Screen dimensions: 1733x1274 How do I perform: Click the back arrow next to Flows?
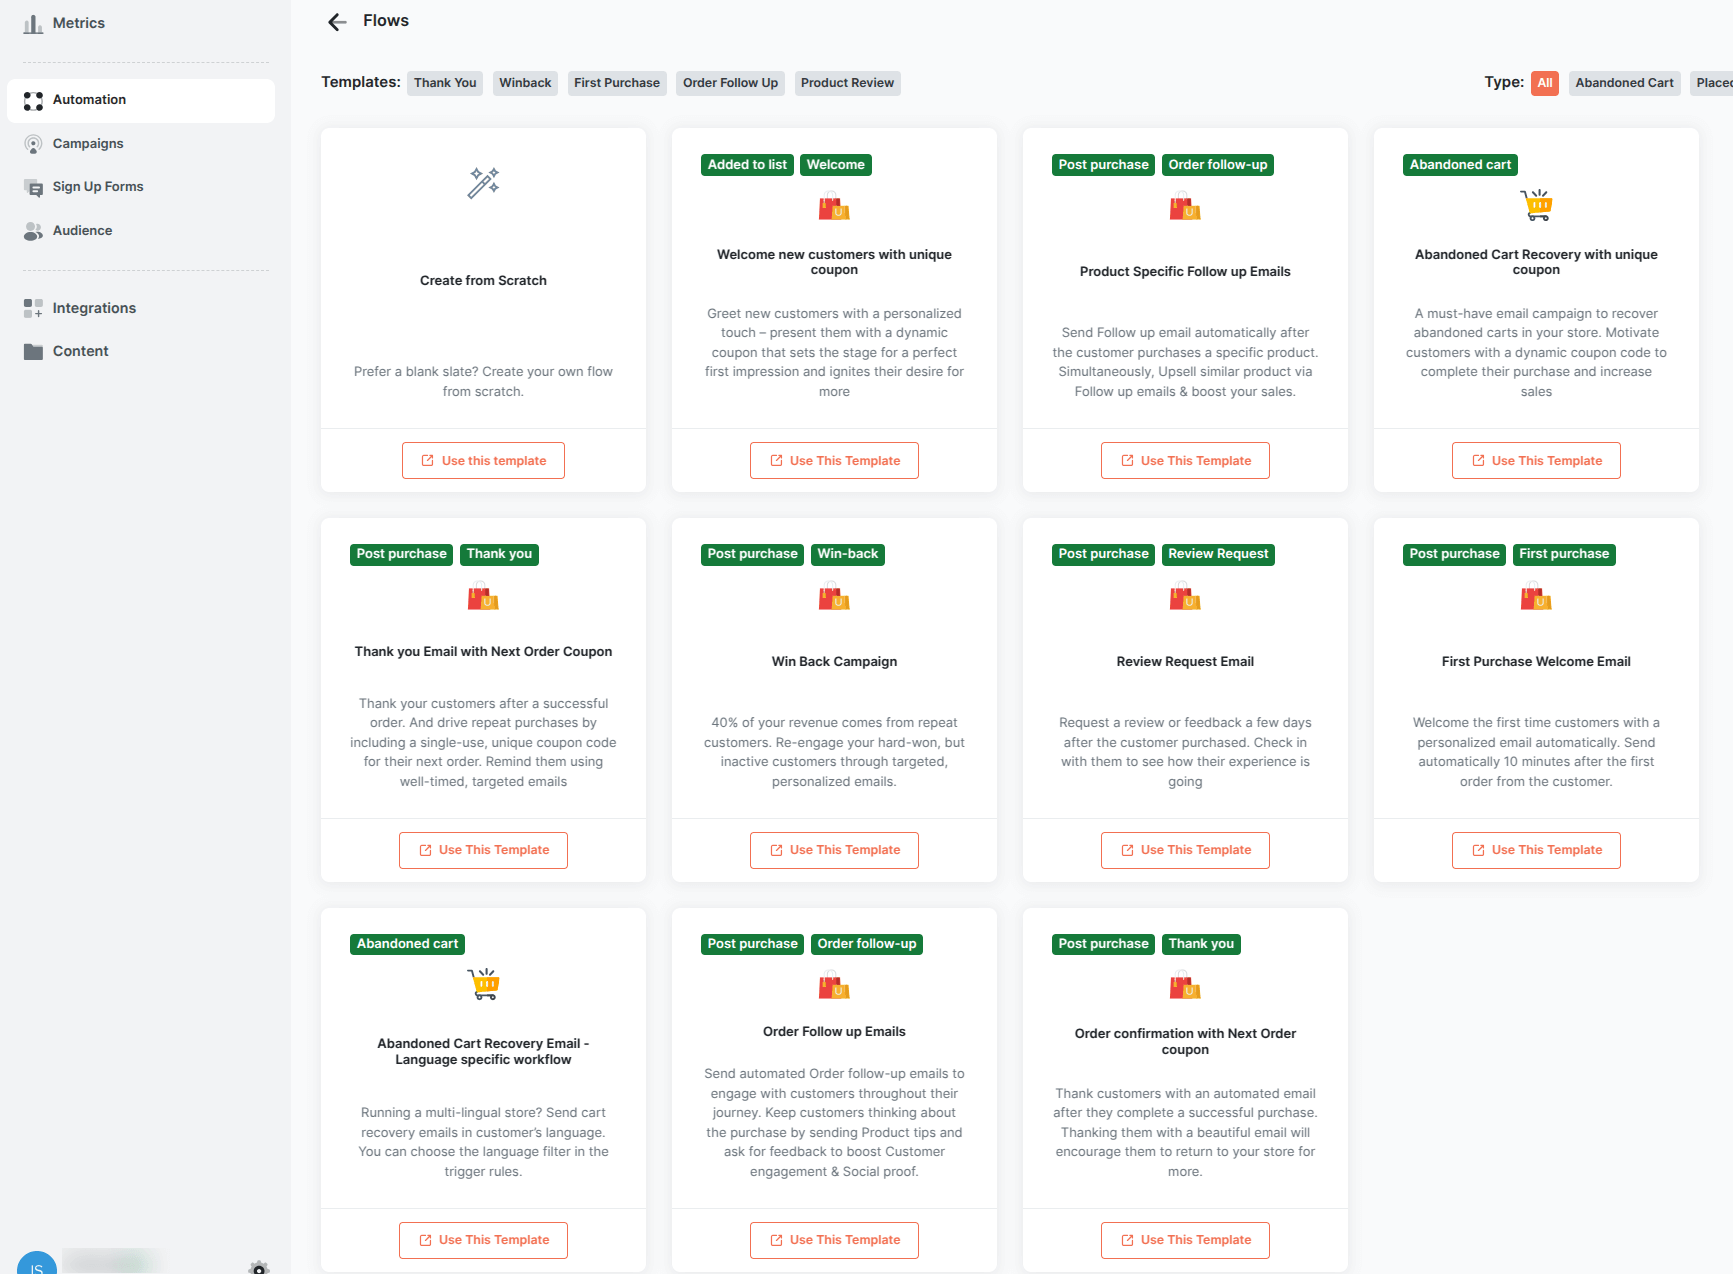click(336, 21)
